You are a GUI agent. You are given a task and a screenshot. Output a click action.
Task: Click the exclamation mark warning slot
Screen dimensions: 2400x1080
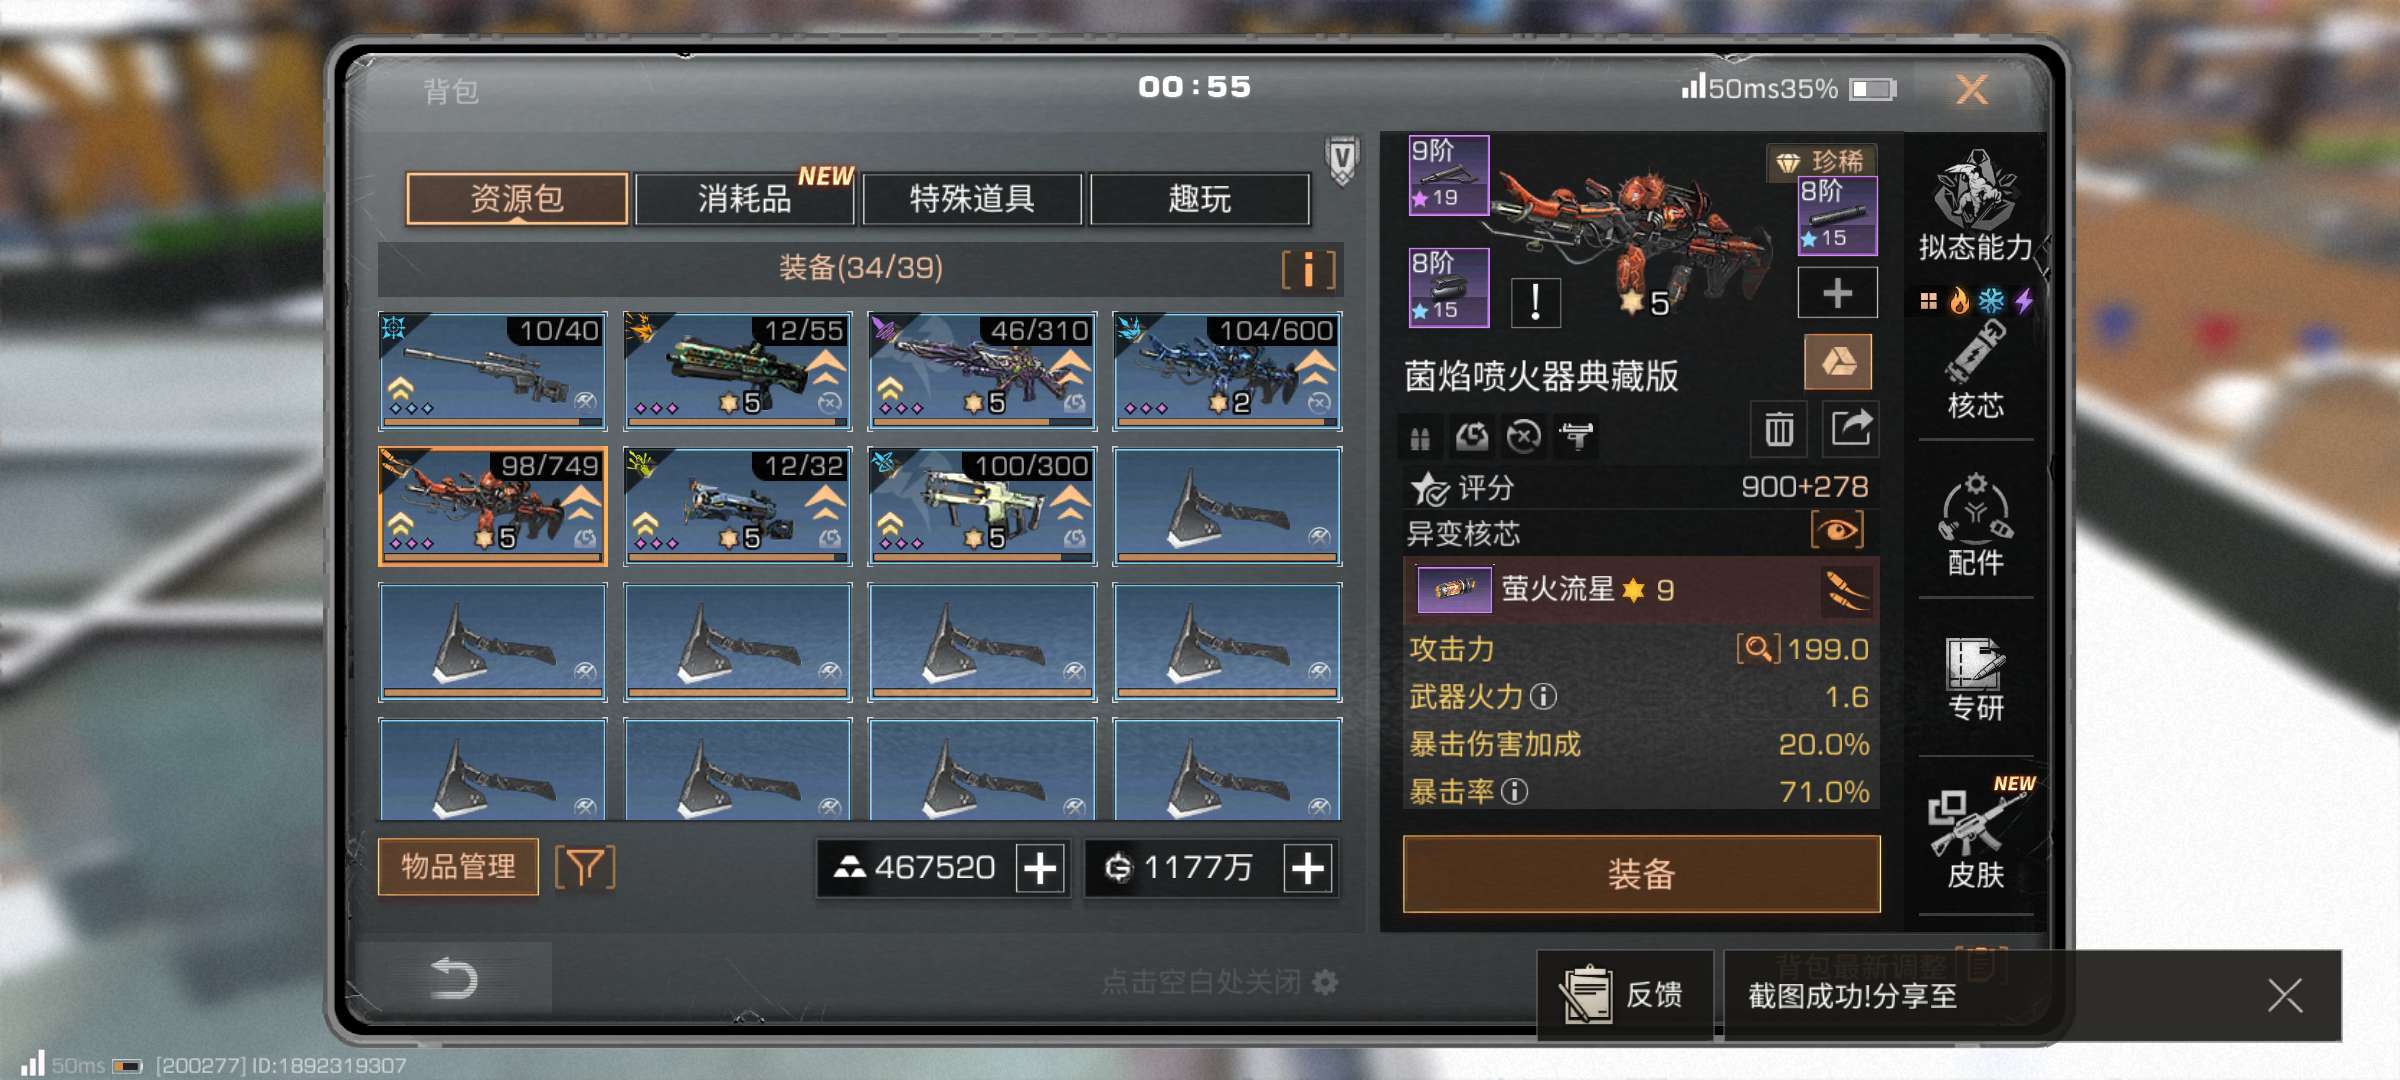pos(1535,300)
